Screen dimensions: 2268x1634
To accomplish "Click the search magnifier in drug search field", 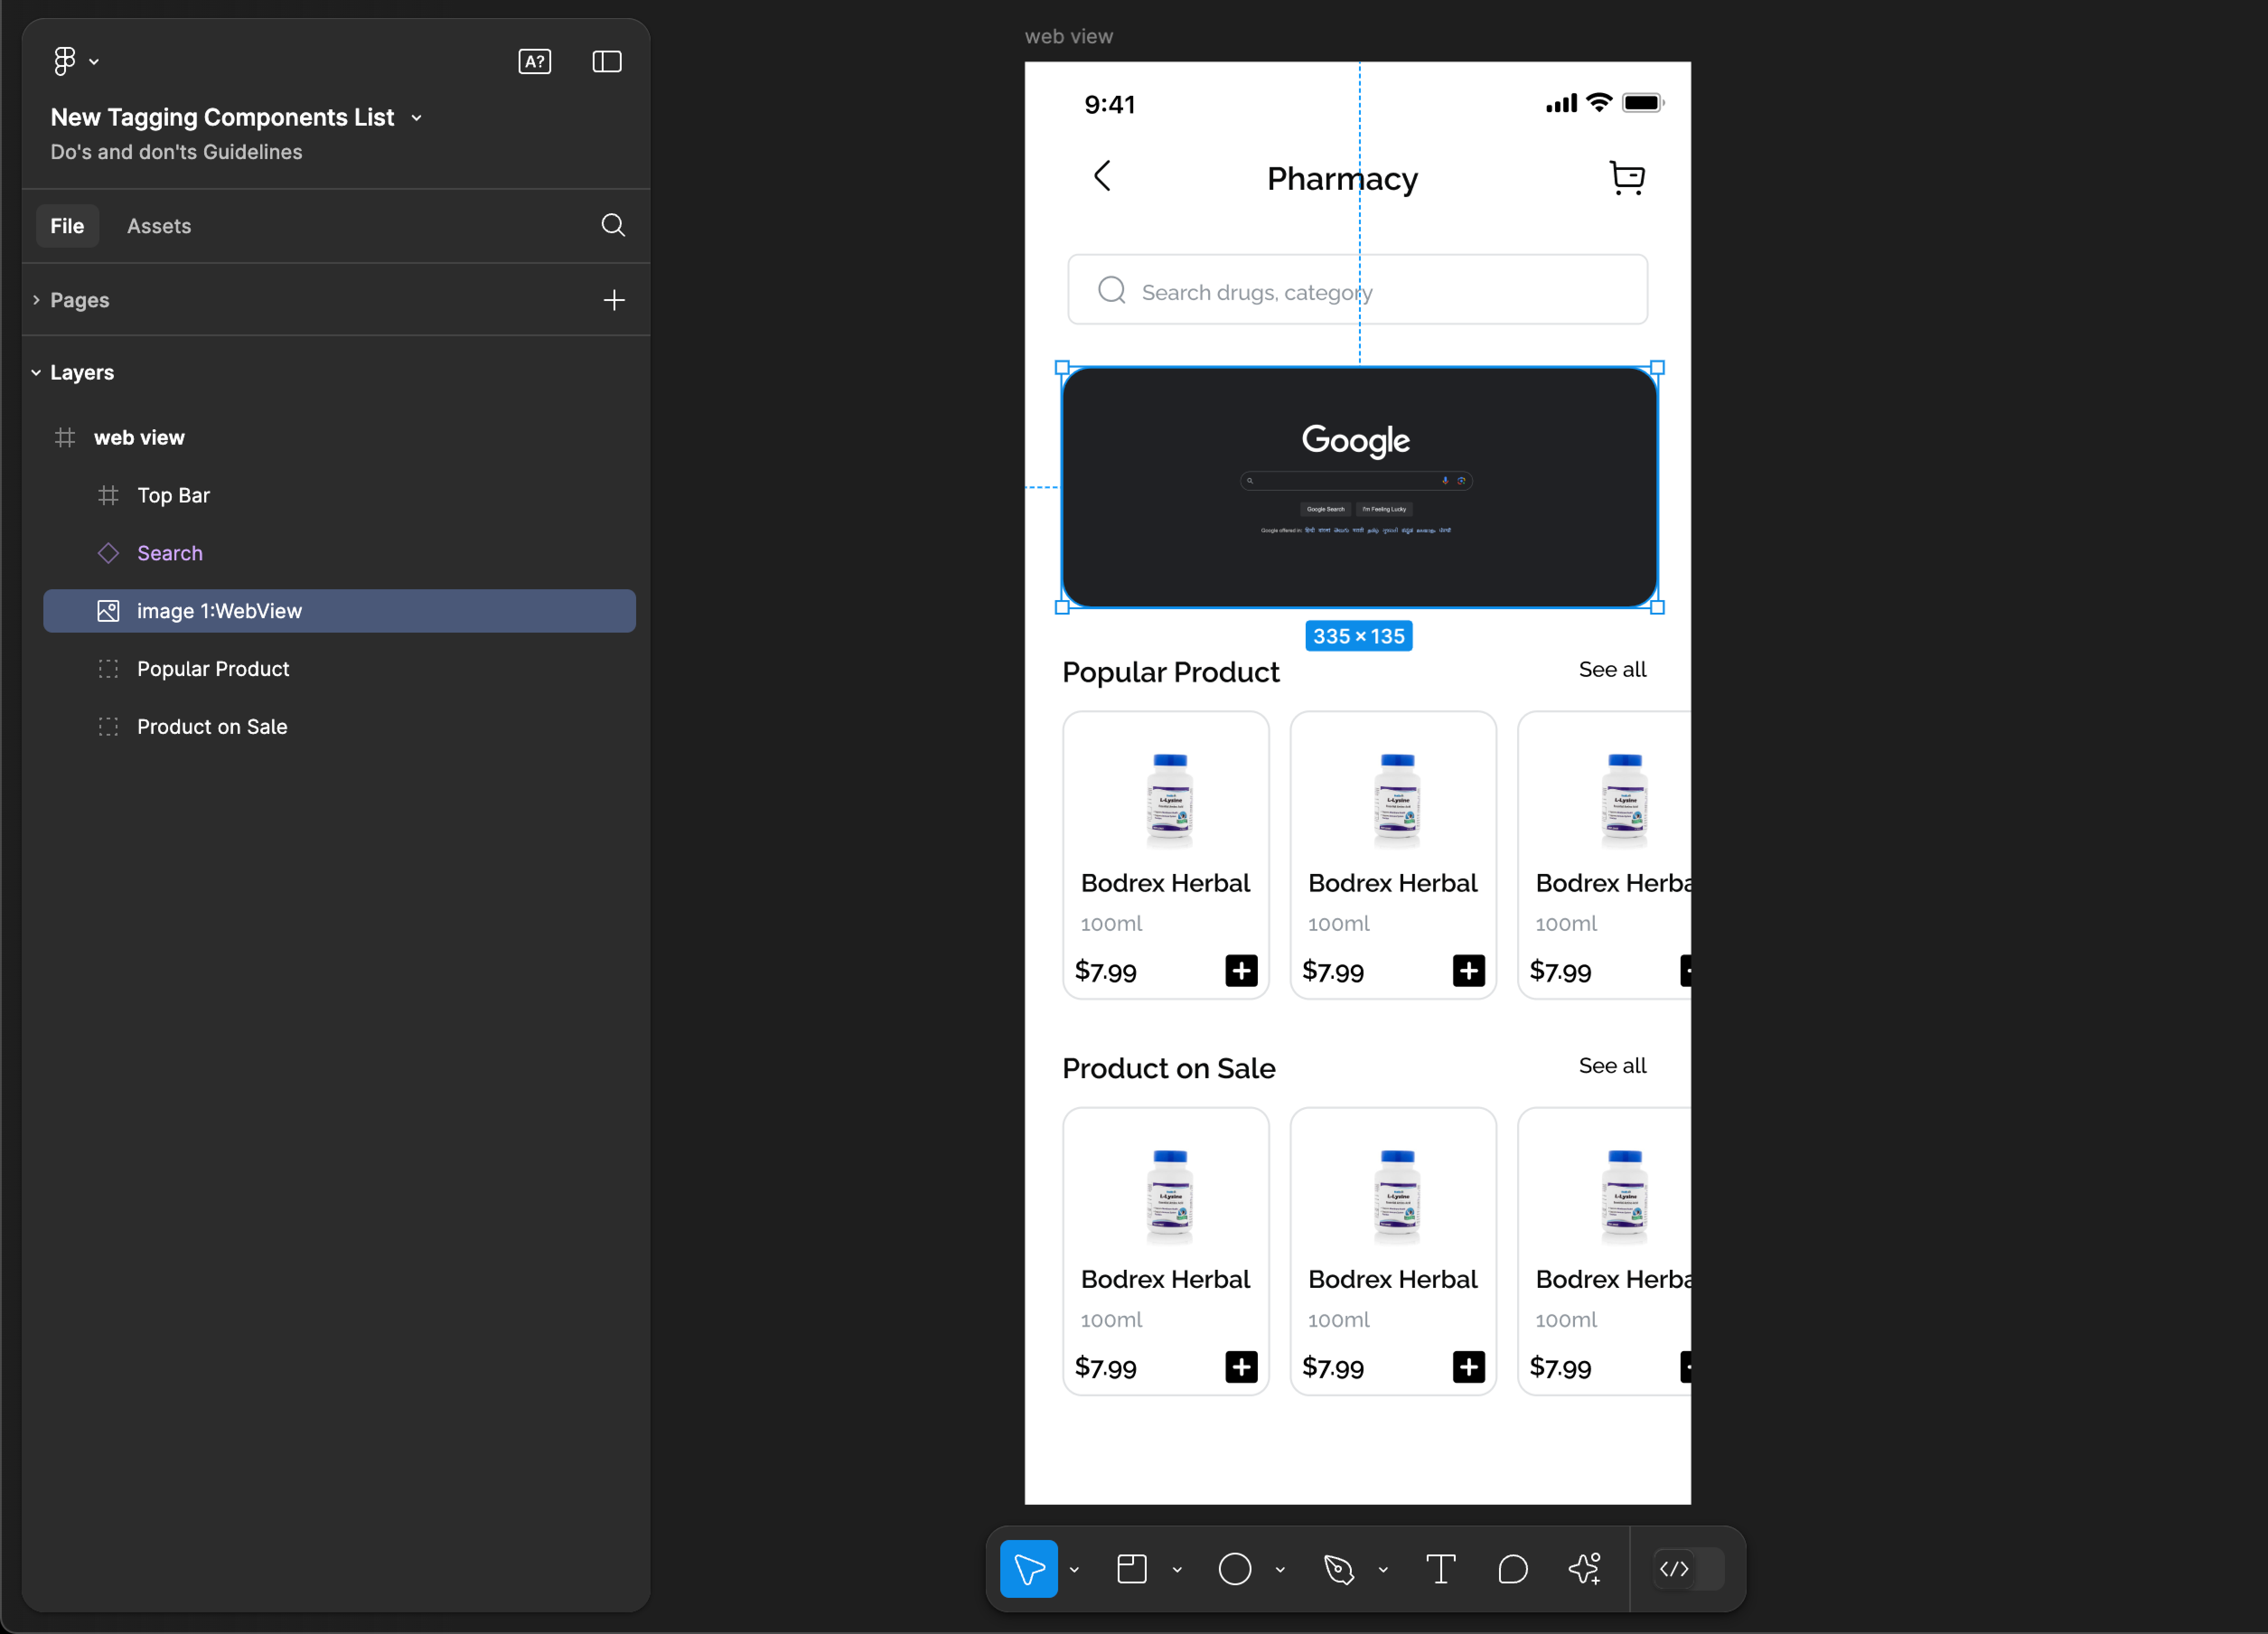I will click(x=1112, y=290).
